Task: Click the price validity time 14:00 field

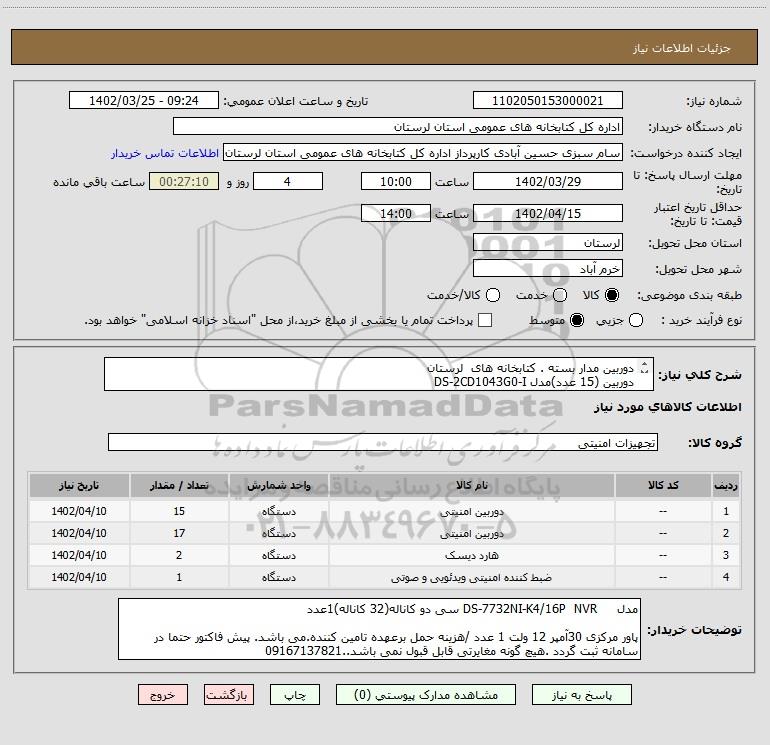Action: point(396,213)
